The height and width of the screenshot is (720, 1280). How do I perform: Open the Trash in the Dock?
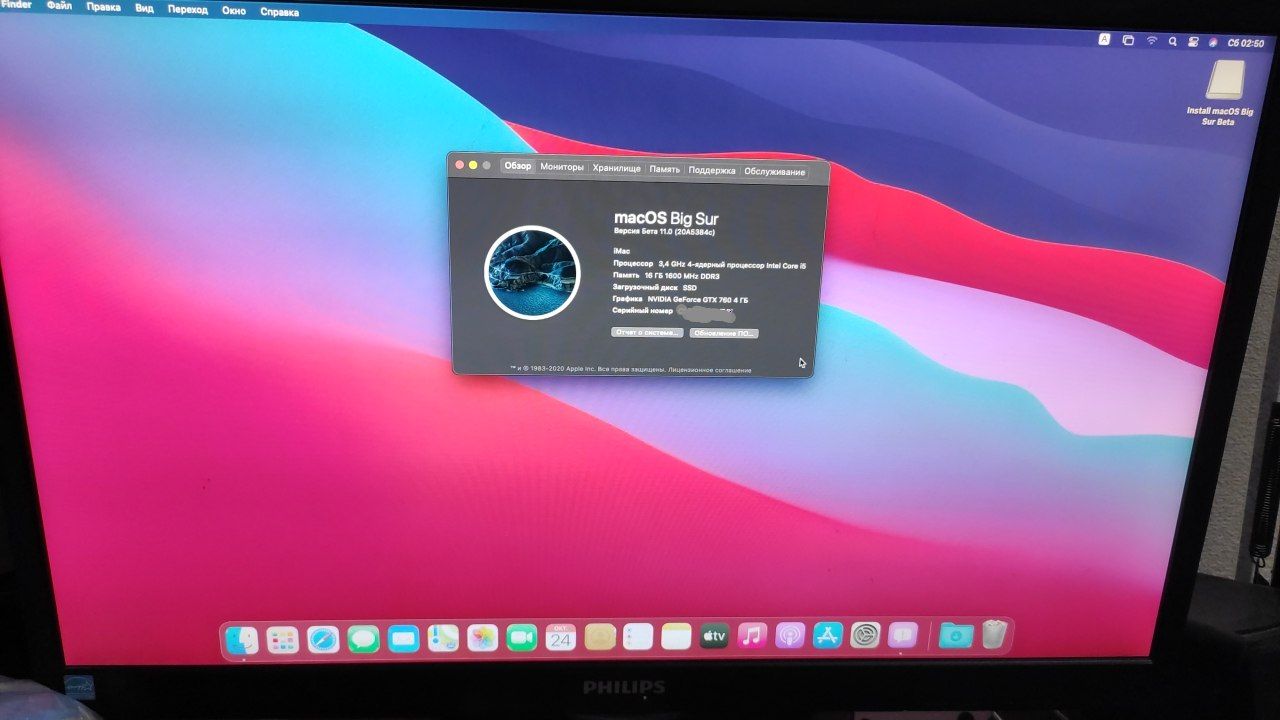point(993,634)
